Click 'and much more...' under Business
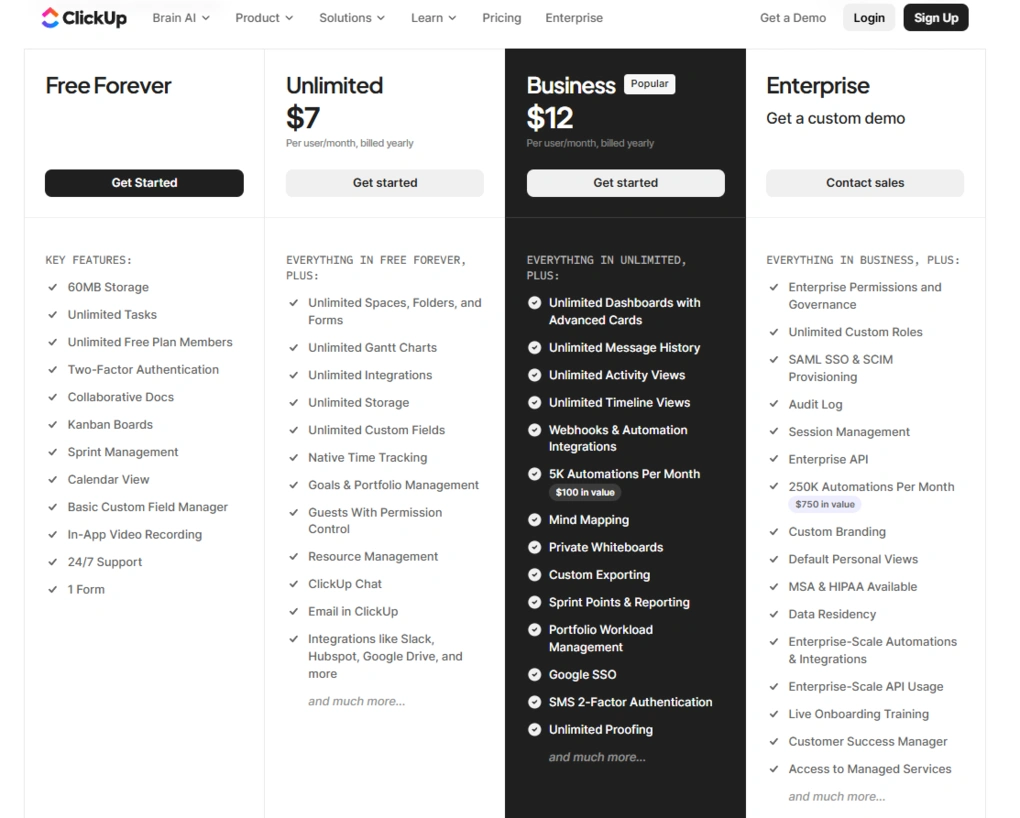1020x818 pixels. [x=597, y=757]
